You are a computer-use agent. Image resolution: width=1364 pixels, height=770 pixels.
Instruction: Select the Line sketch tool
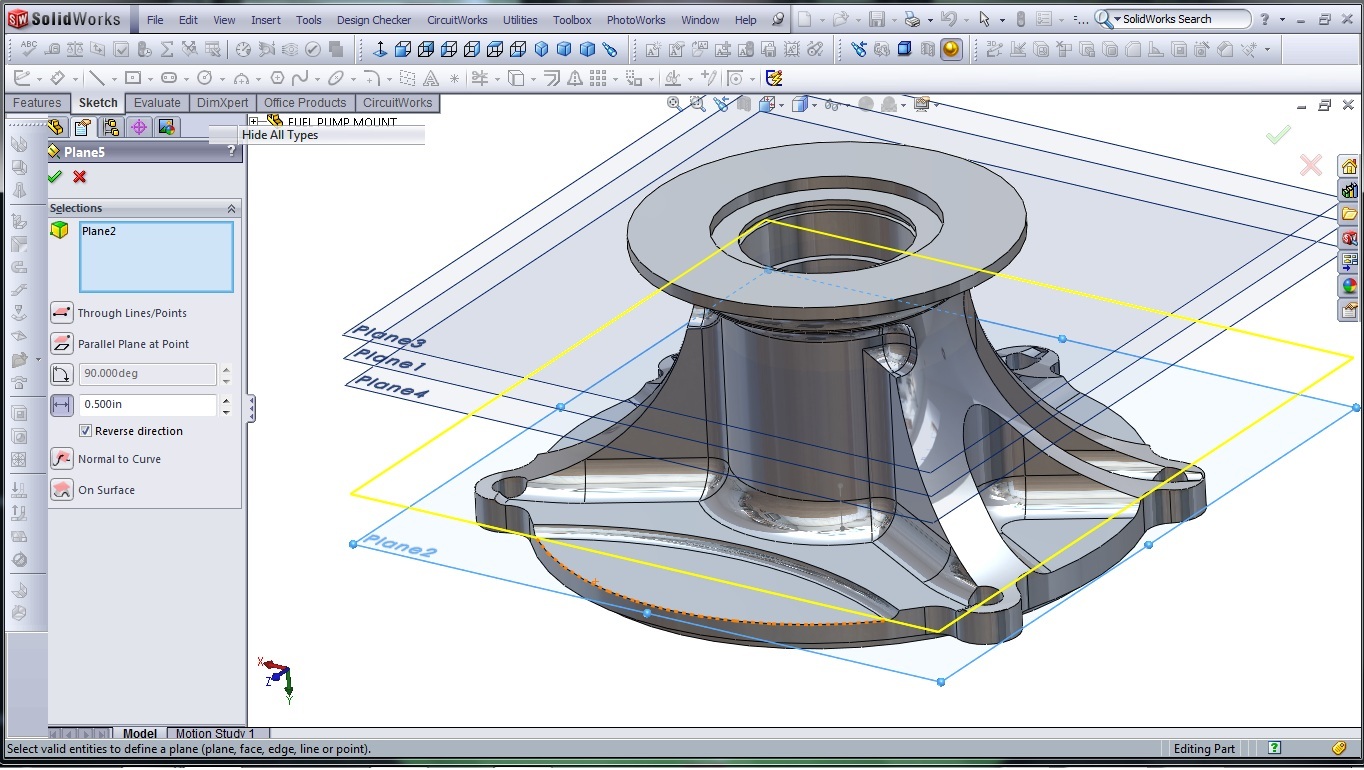pyautogui.click(x=96, y=78)
